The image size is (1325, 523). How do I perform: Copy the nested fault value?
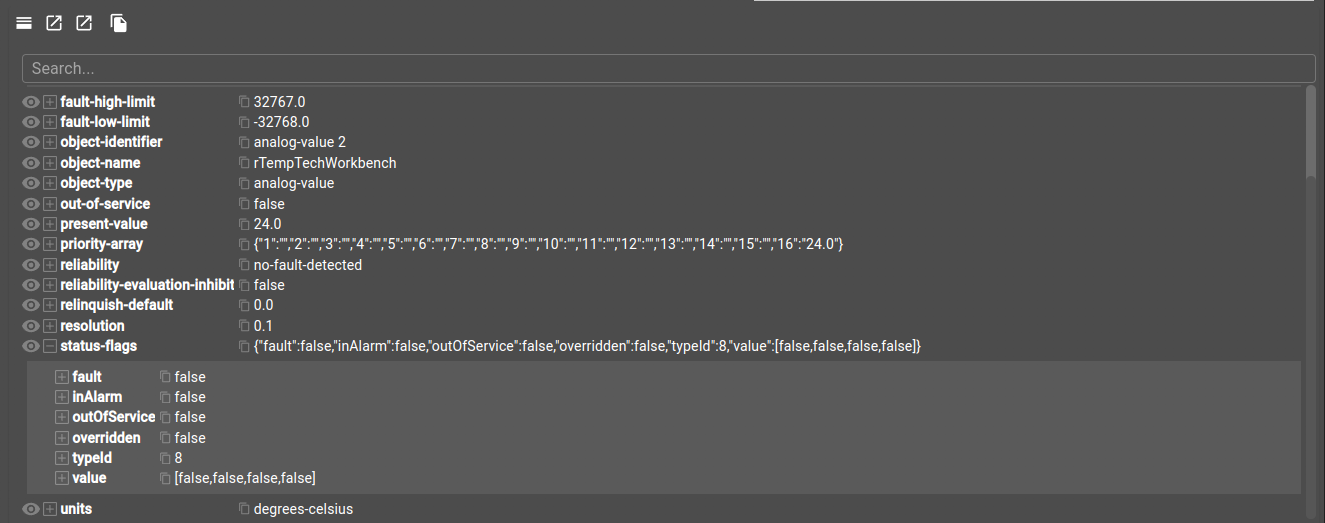pos(165,377)
